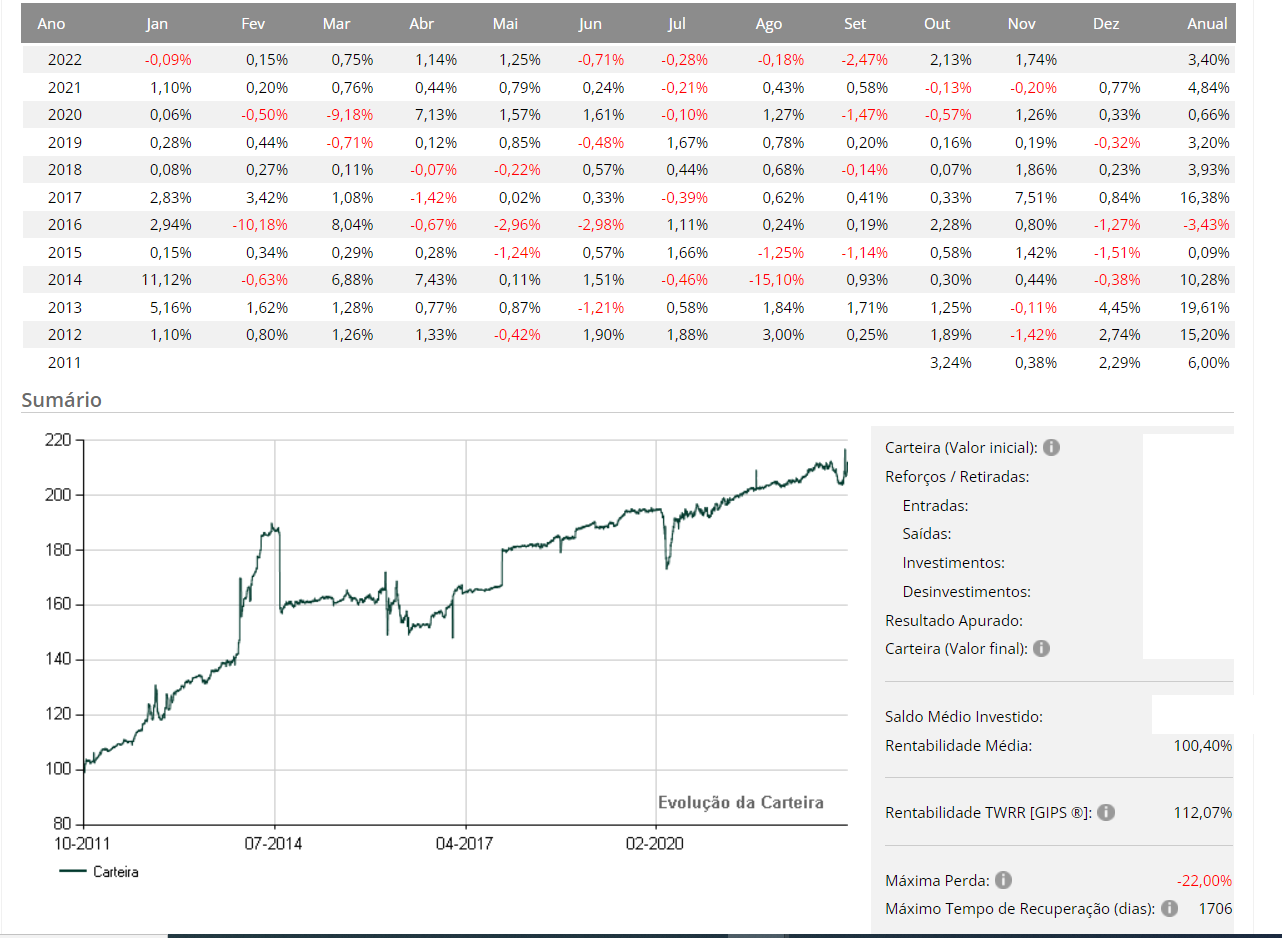Show info for Máximo Tempo de Recuperação
Image resolution: width=1282 pixels, height=938 pixels.
pos(1169,908)
